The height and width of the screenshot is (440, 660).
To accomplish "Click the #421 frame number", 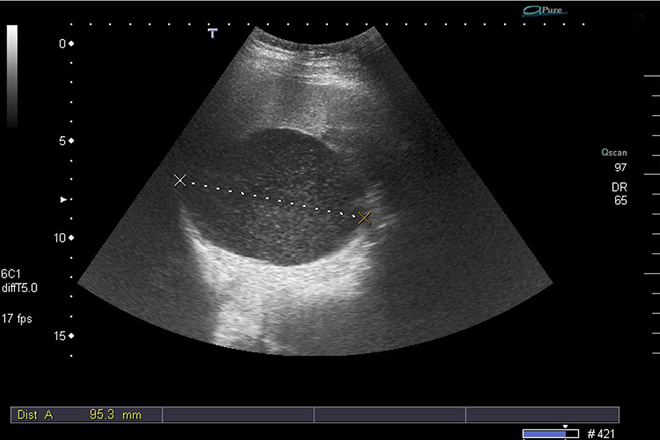I will [603, 432].
